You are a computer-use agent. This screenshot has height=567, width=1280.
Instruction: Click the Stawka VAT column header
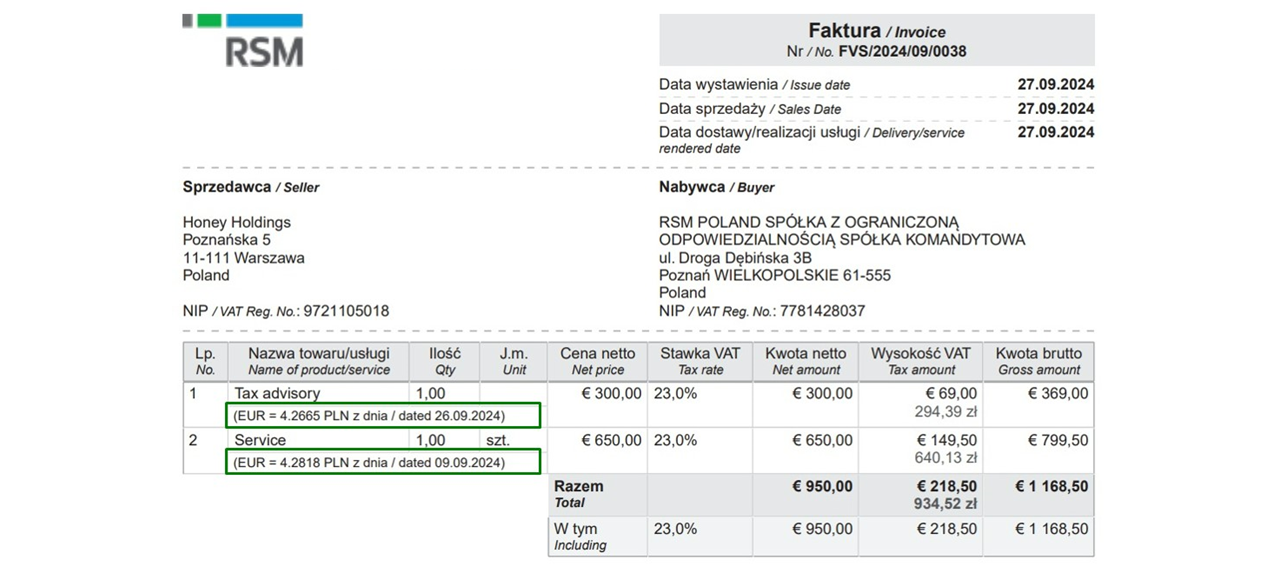pos(700,361)
